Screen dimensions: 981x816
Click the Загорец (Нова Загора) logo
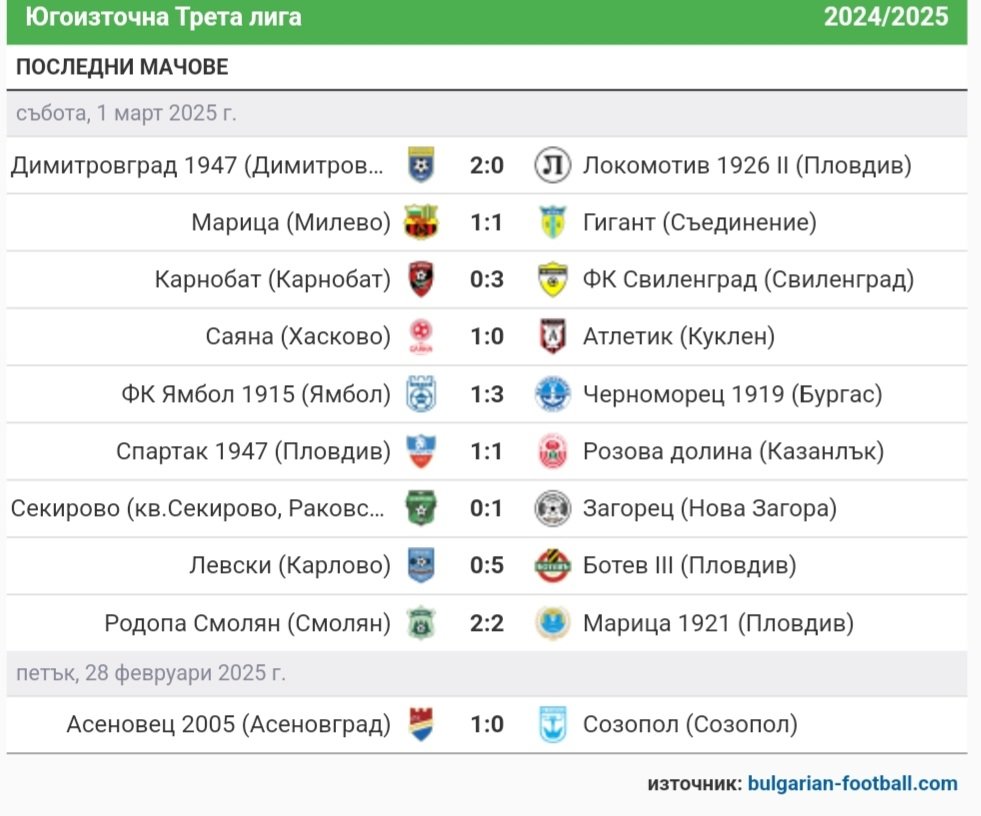pyautogui.click(x=552, y=508)
